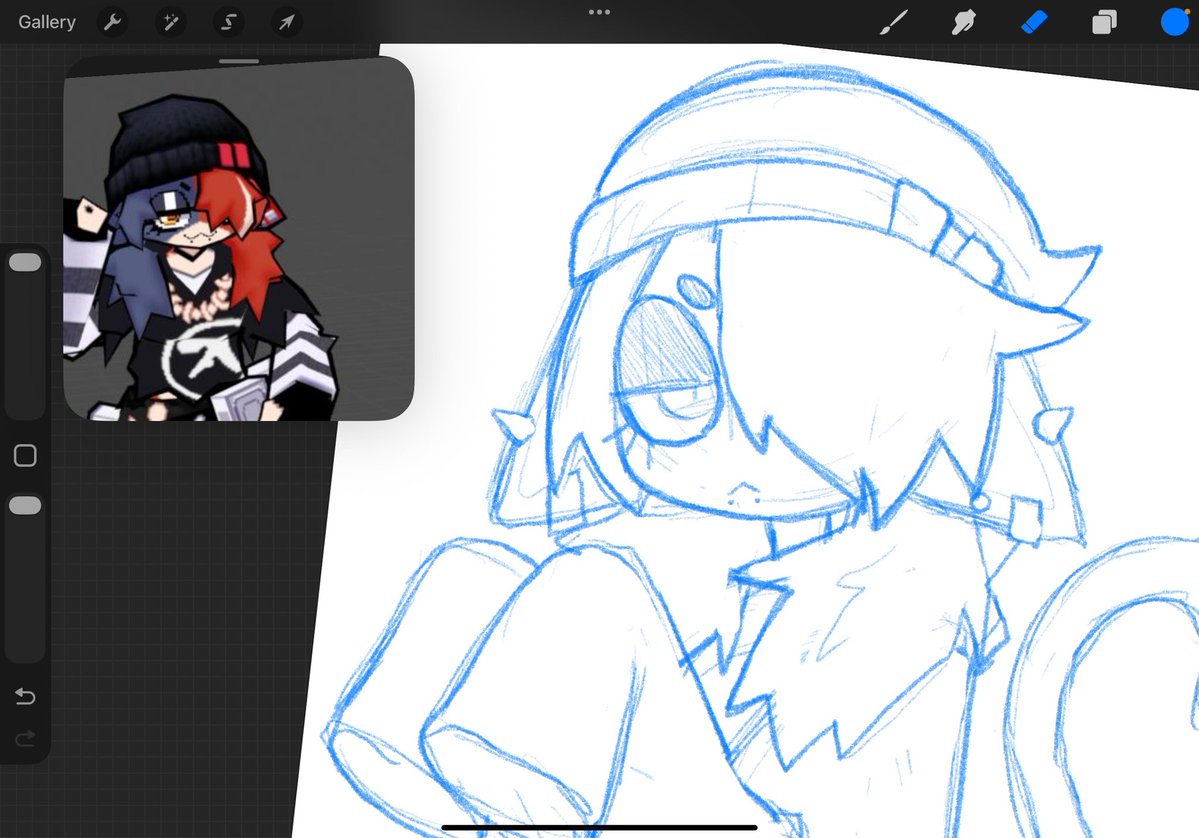Open the Actions wrench menu

coord(112,22)
